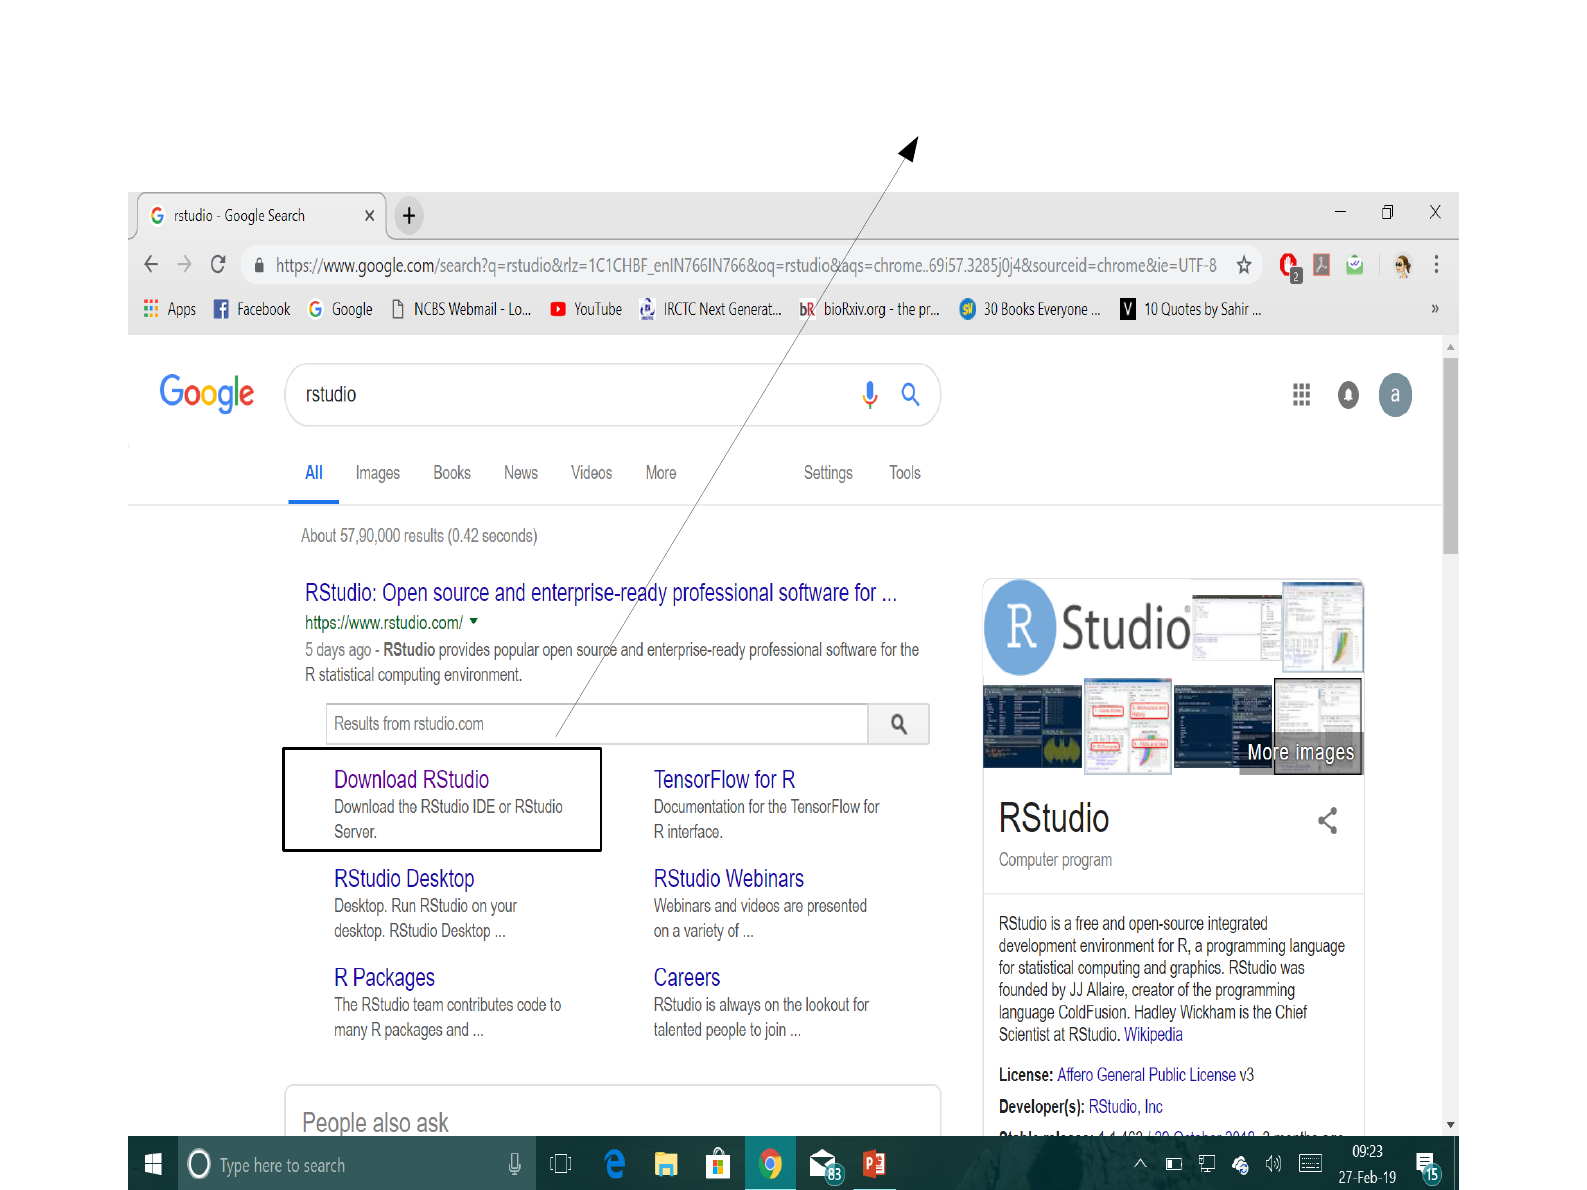Share the RStudio knowledge panel
Screen dimensions: 1587x1190
click(1327, 821)
